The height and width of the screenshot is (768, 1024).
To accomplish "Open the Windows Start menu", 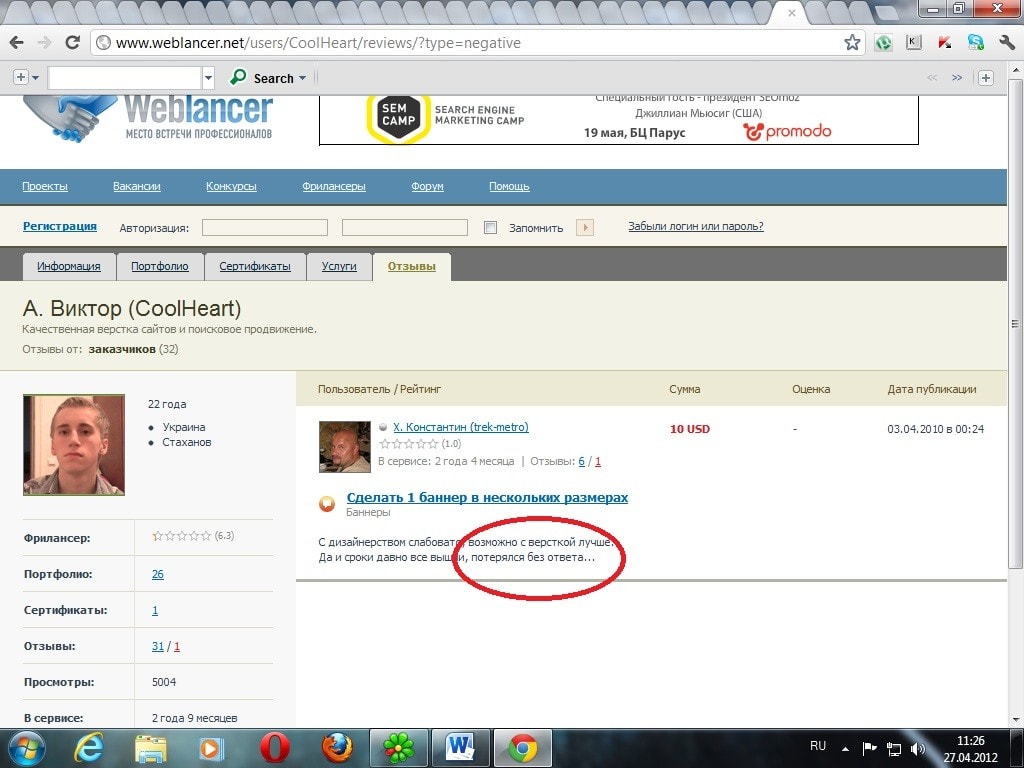I will (27, 748).
